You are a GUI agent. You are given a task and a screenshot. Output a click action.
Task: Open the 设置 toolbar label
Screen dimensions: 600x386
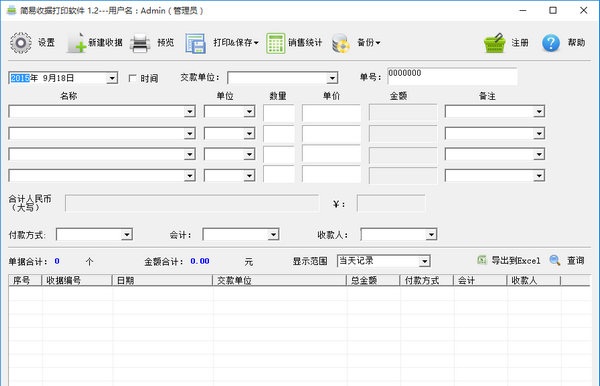tap(46, 42)
